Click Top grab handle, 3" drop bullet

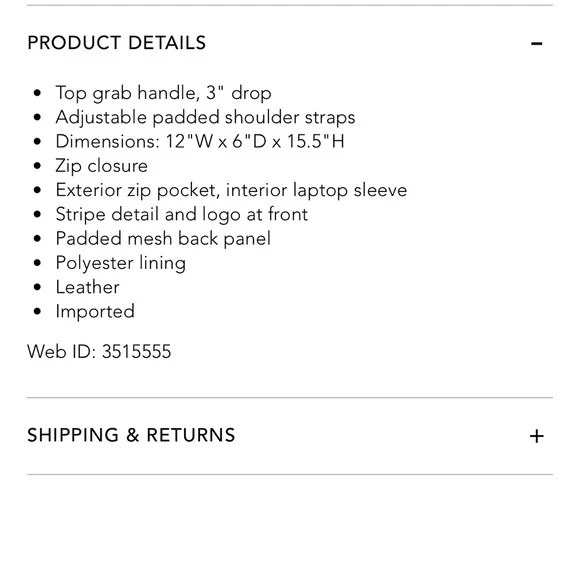(x=163, y=93)
